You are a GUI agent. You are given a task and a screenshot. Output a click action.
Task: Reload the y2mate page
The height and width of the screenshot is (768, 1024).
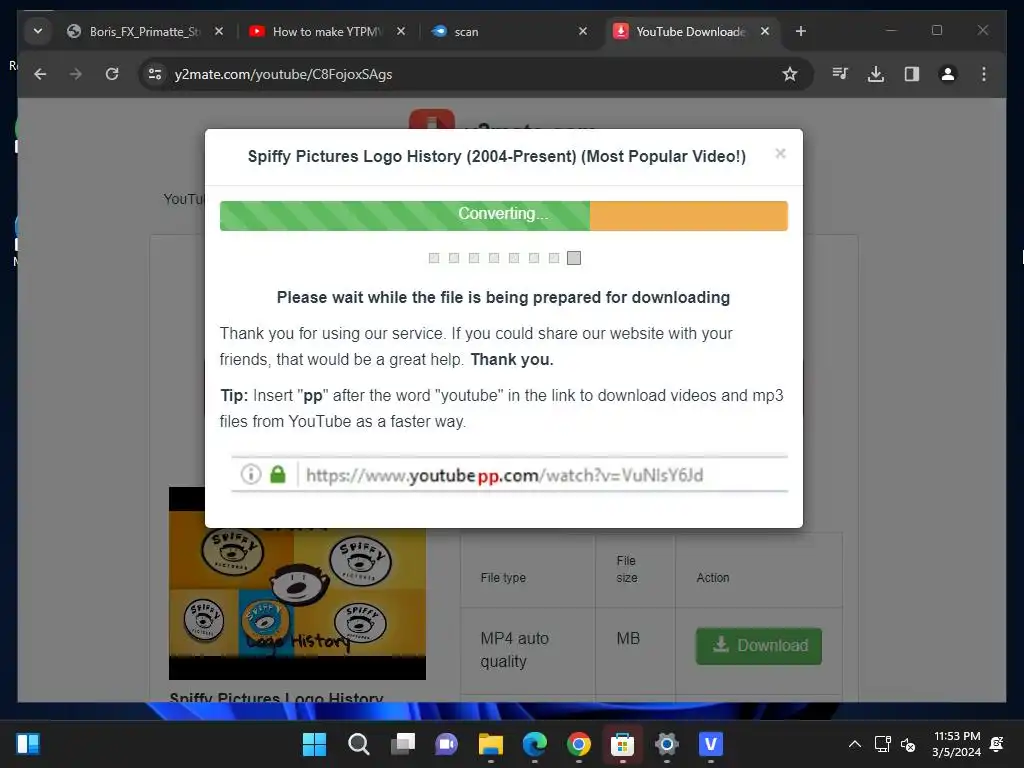coord(112,74)
